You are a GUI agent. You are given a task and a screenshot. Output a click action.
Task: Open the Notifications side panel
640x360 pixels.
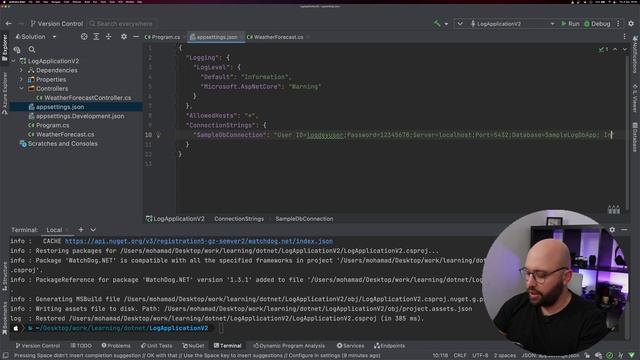tap(635, 55)
